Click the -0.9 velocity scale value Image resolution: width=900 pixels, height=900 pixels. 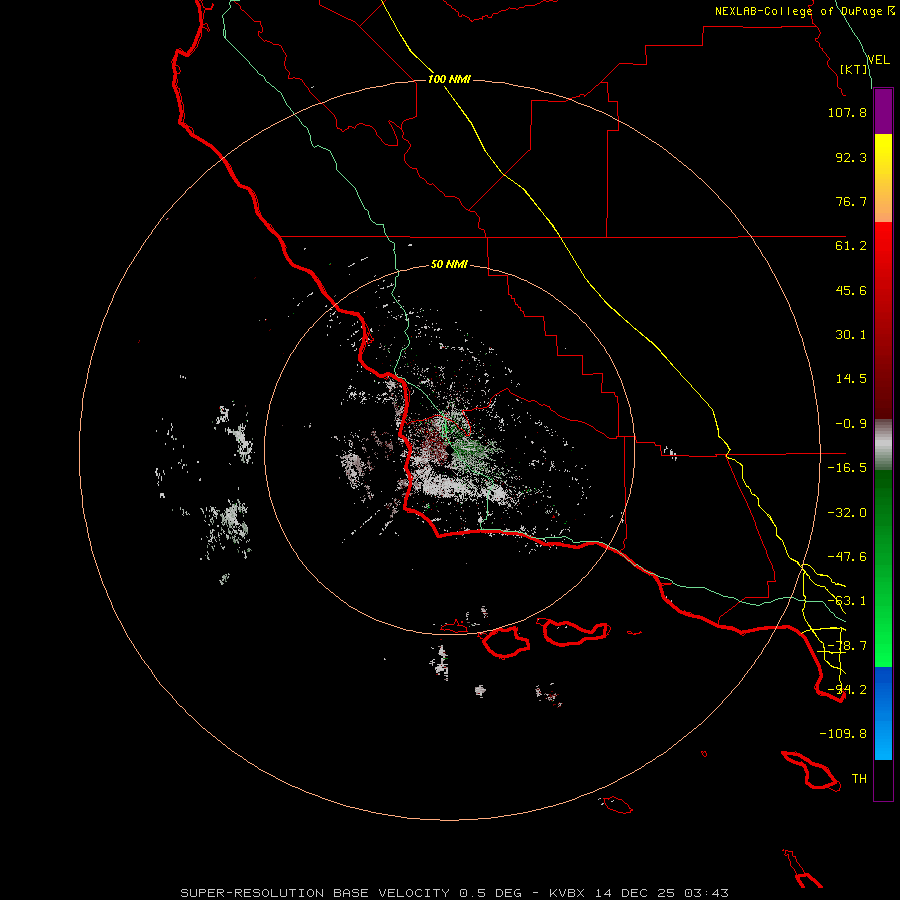click(x=851, y=424)
